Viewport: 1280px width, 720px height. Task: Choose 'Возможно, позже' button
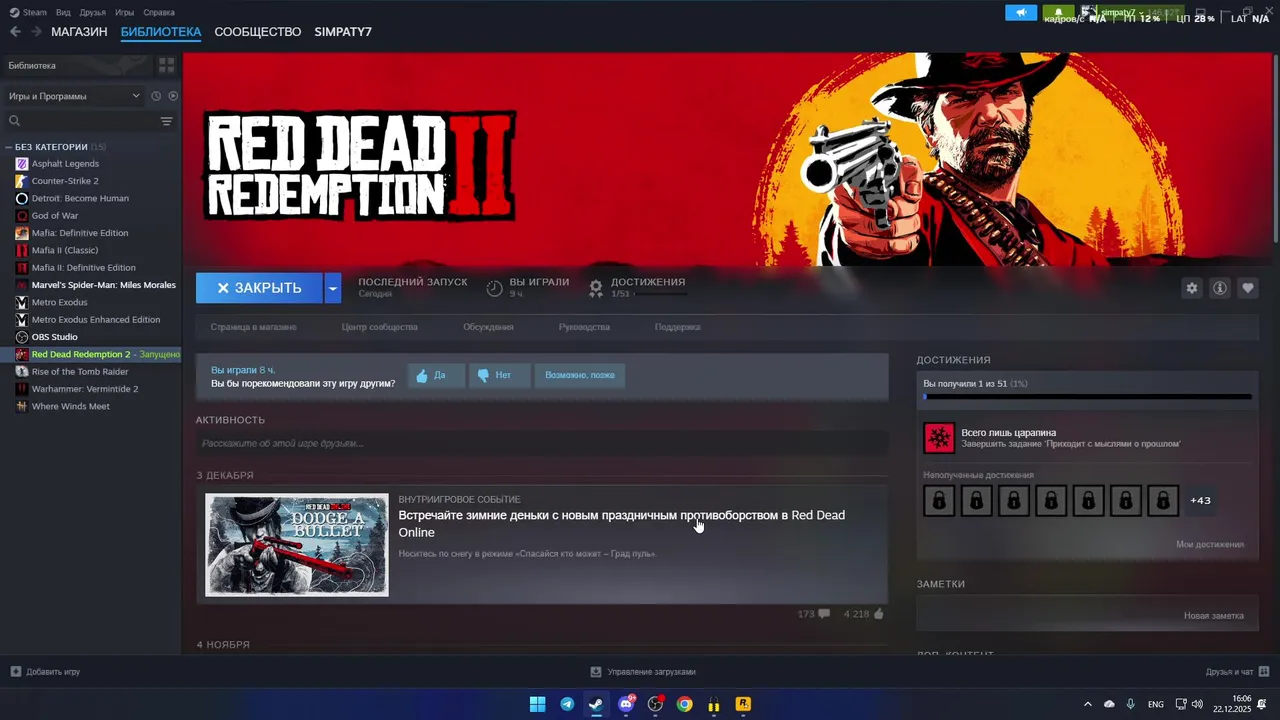pyautogui.click(x=580, y=375)
